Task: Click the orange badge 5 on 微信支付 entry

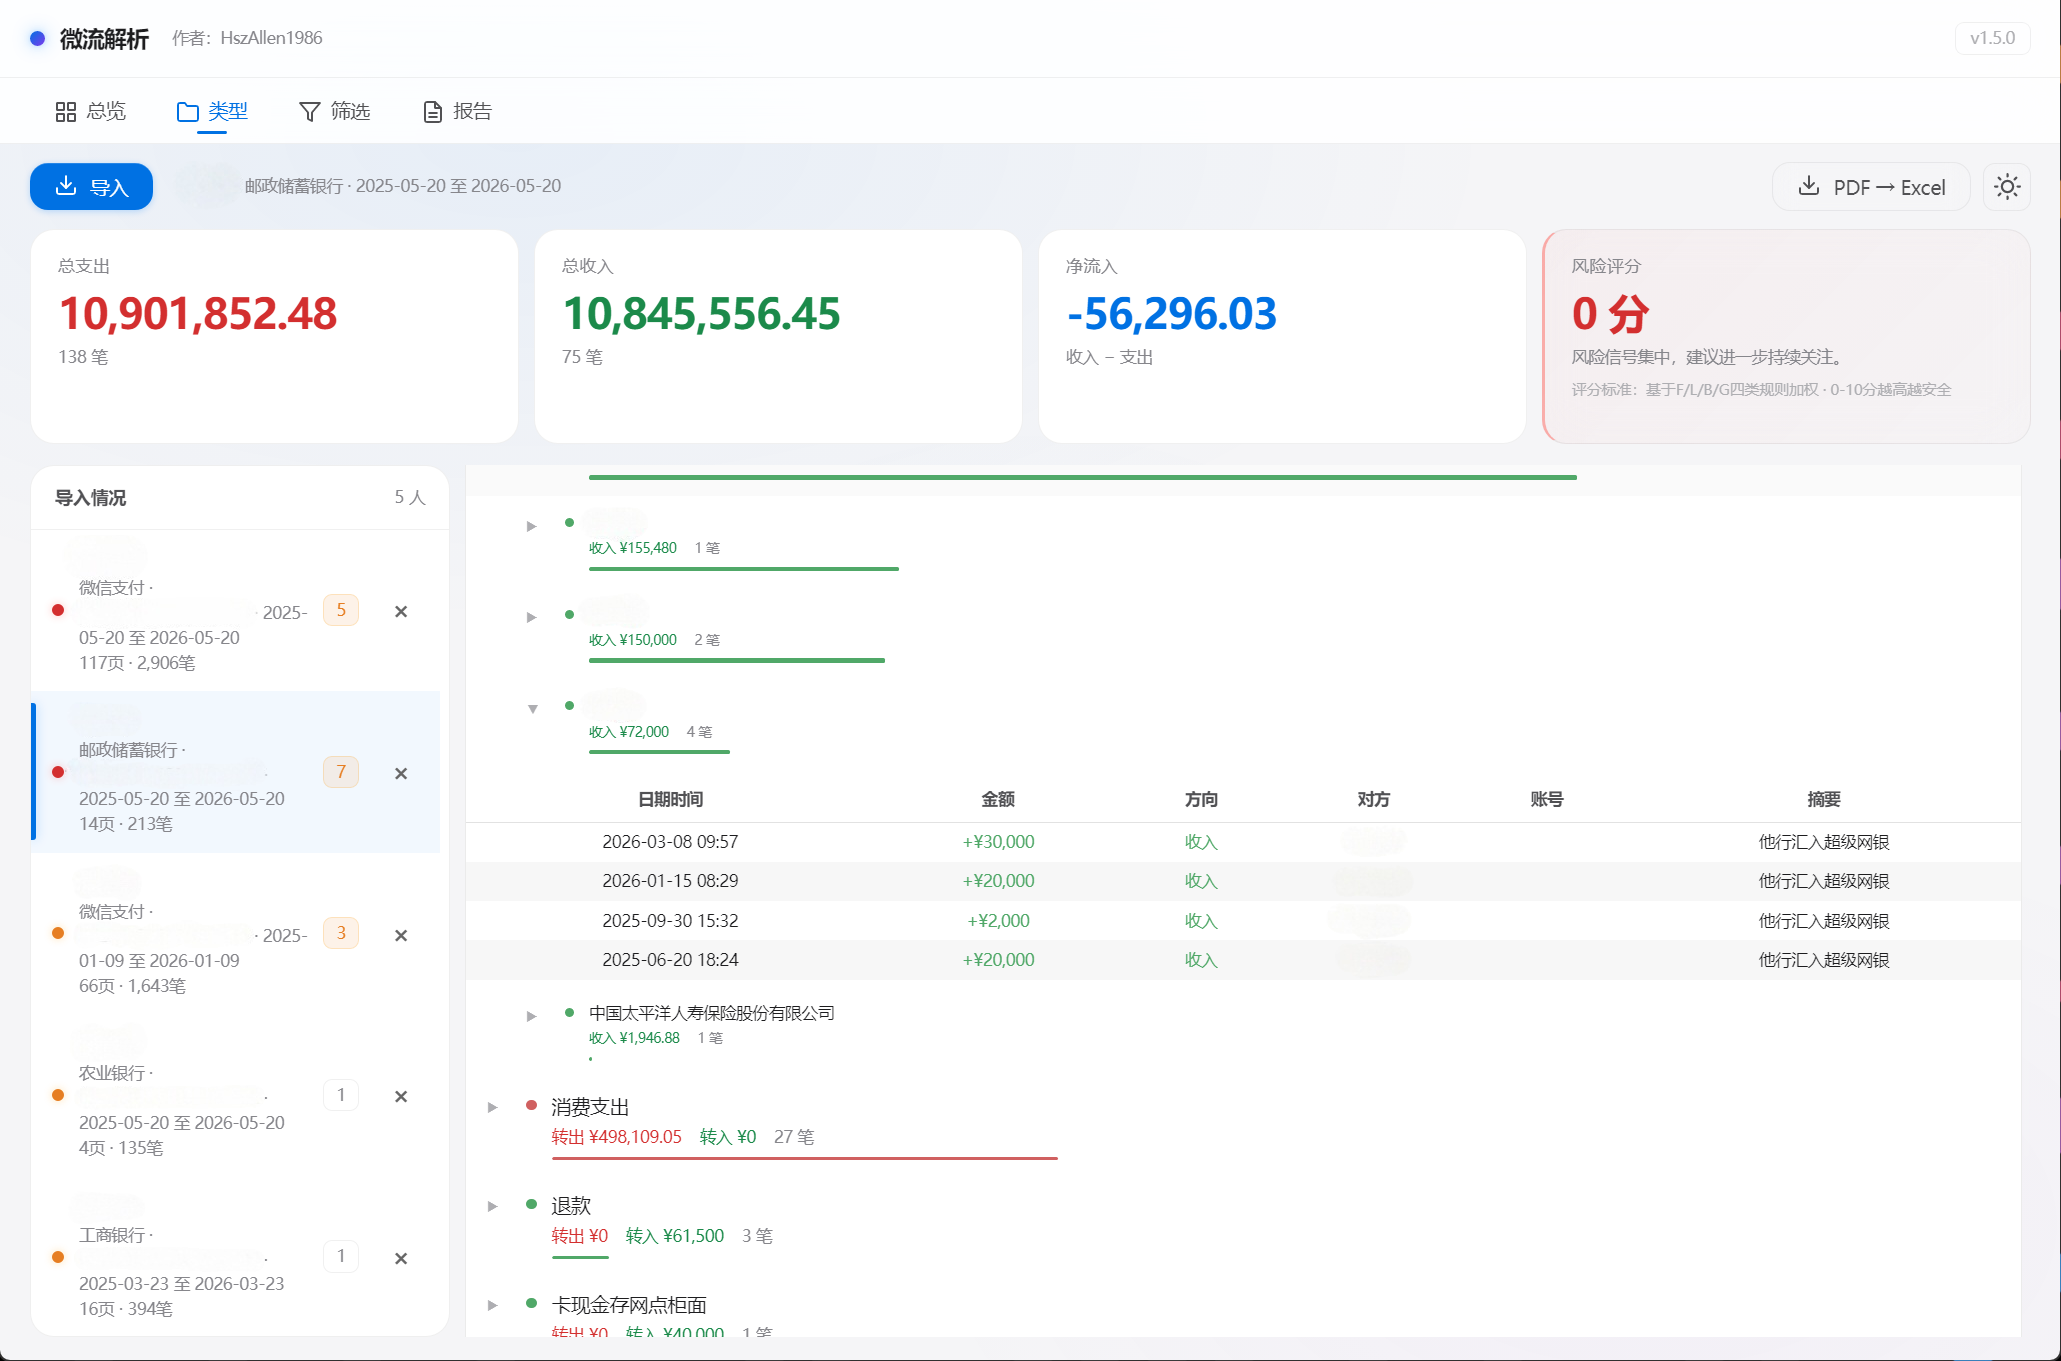Action: (x=341, y=610)
